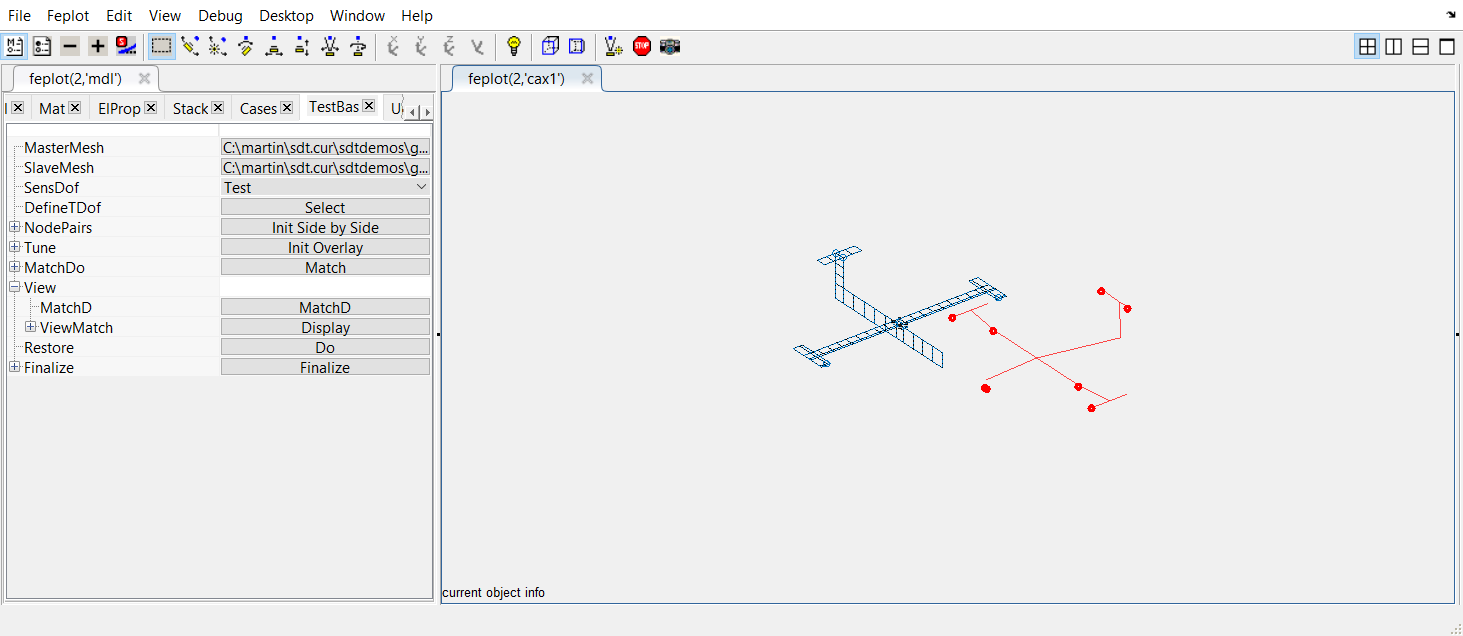
Task: Collapse the View tree node
Action: [15, 287]
